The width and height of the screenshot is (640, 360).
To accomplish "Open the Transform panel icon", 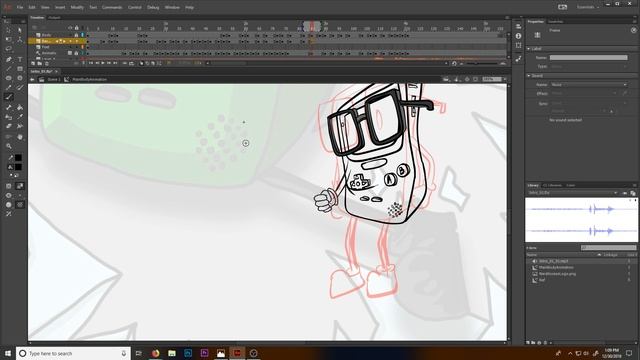I will coord(518,45).
